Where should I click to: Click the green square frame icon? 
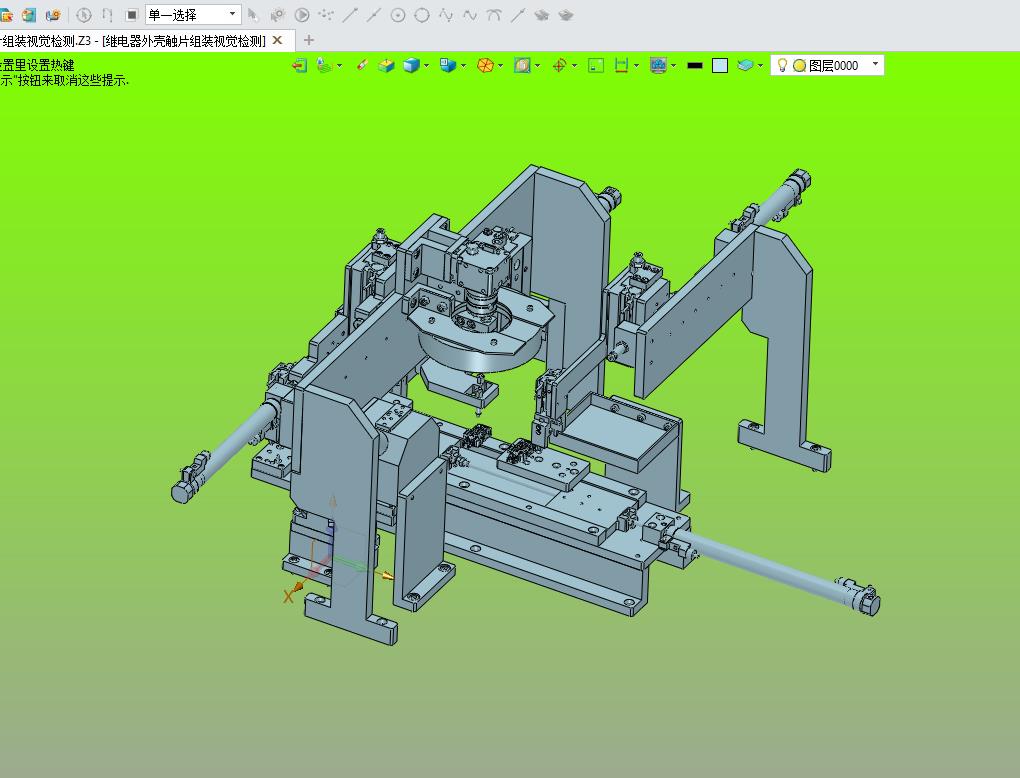pyautogui.click(x=596, y=65)
